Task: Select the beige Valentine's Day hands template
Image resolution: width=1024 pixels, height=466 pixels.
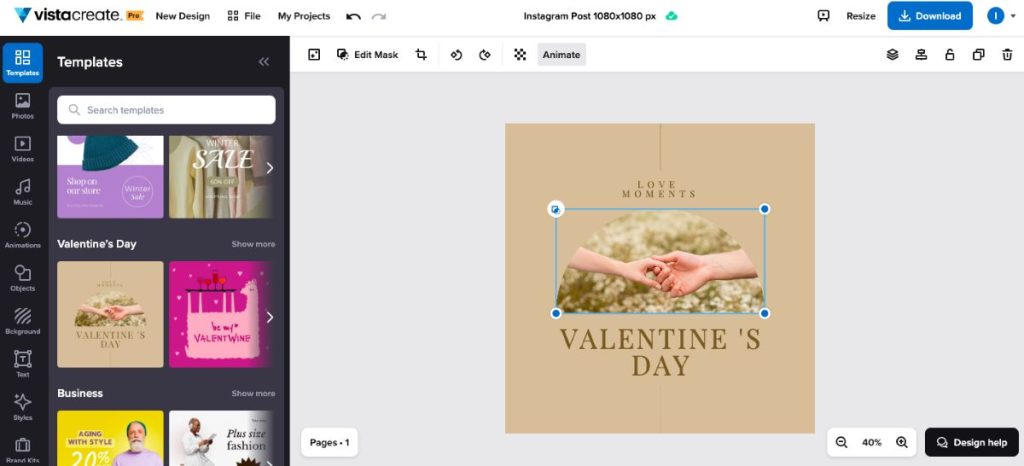Action: click(110, 314)
